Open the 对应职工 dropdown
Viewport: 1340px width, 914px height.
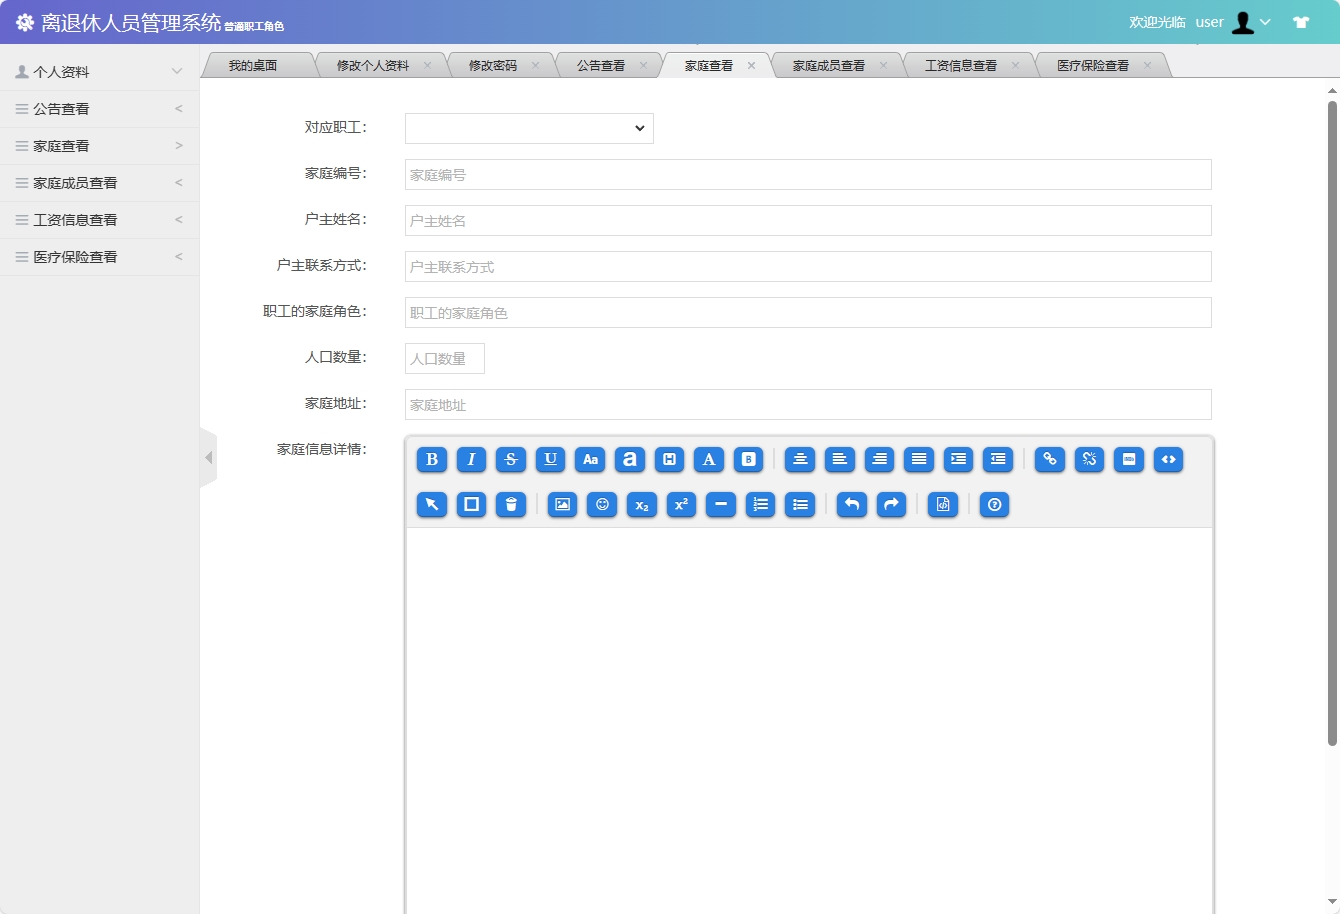(529, 128)
